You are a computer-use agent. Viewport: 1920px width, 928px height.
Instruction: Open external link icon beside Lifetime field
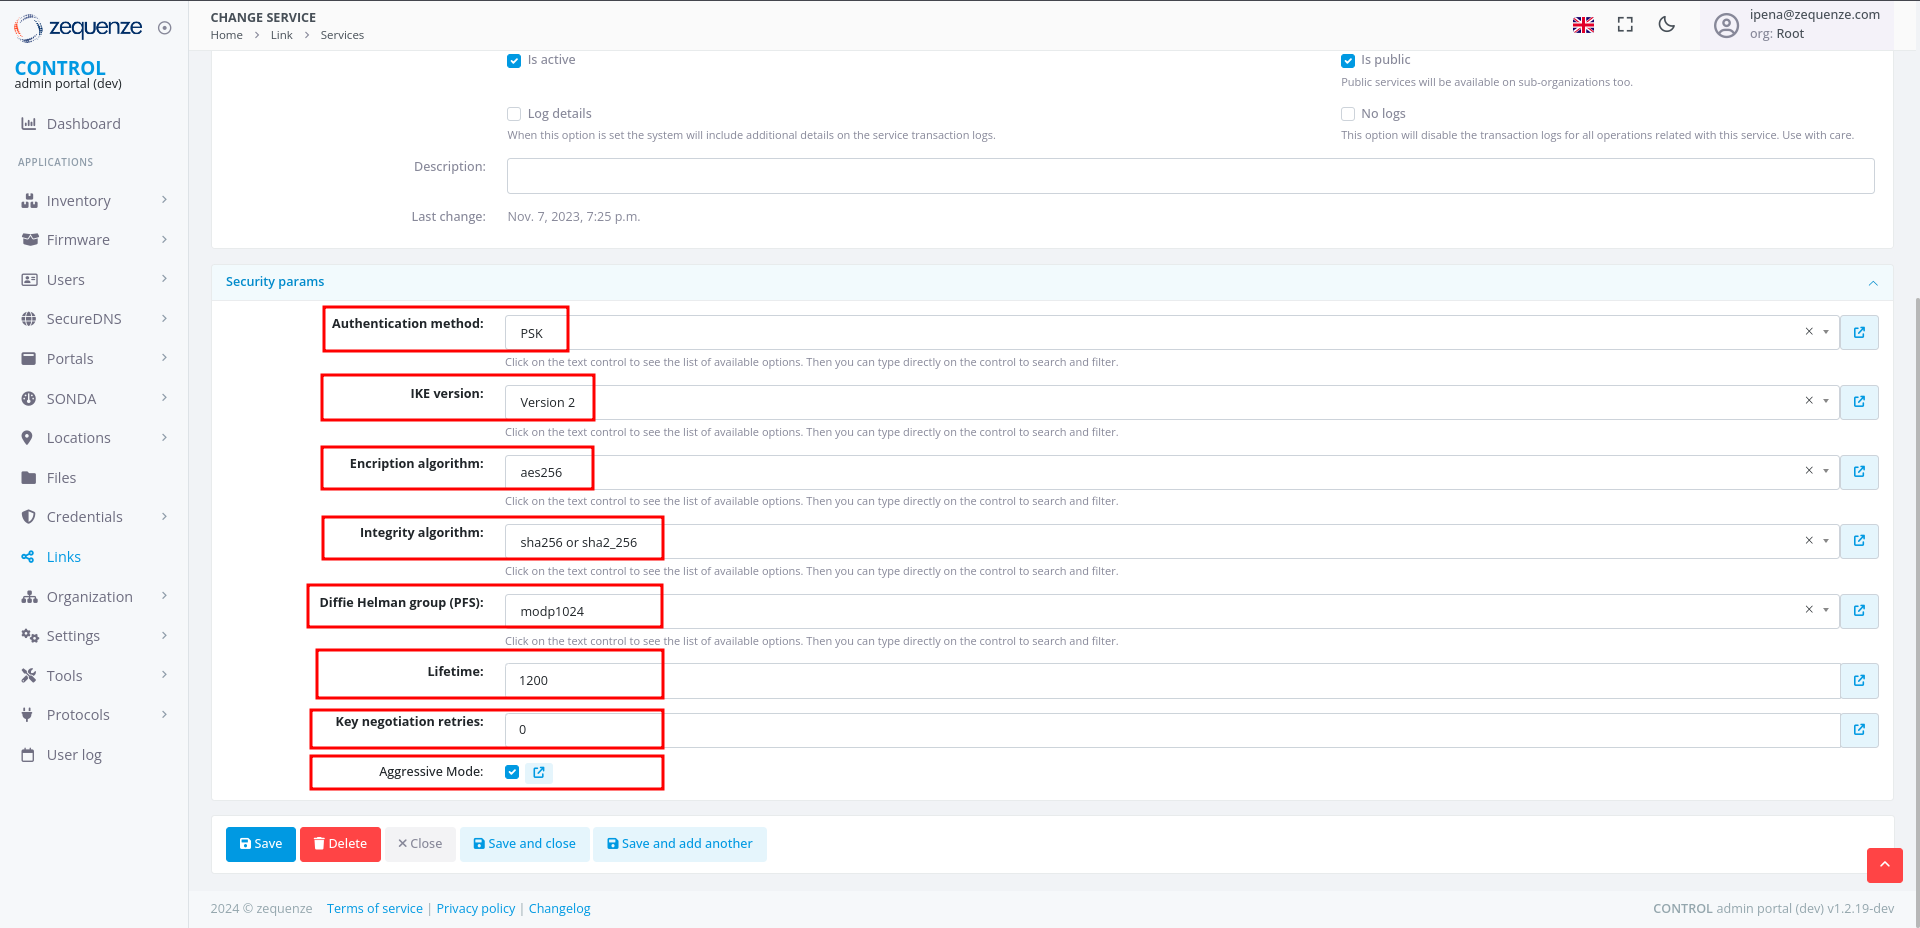point(1859,681)
